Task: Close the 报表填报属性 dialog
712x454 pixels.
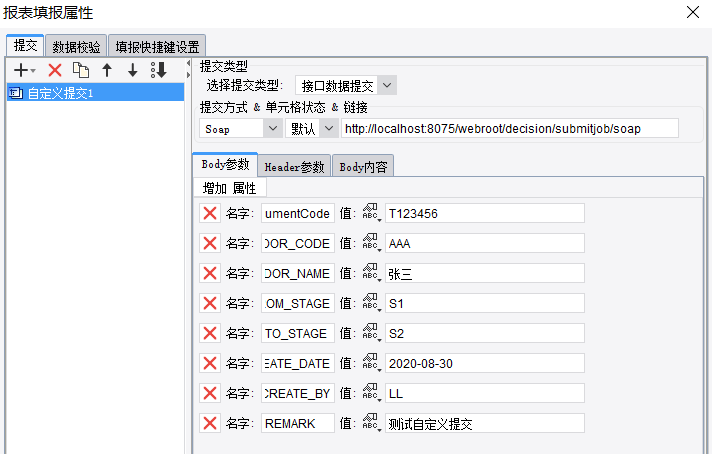Action: pyautogui.click(x=693, y=12)
